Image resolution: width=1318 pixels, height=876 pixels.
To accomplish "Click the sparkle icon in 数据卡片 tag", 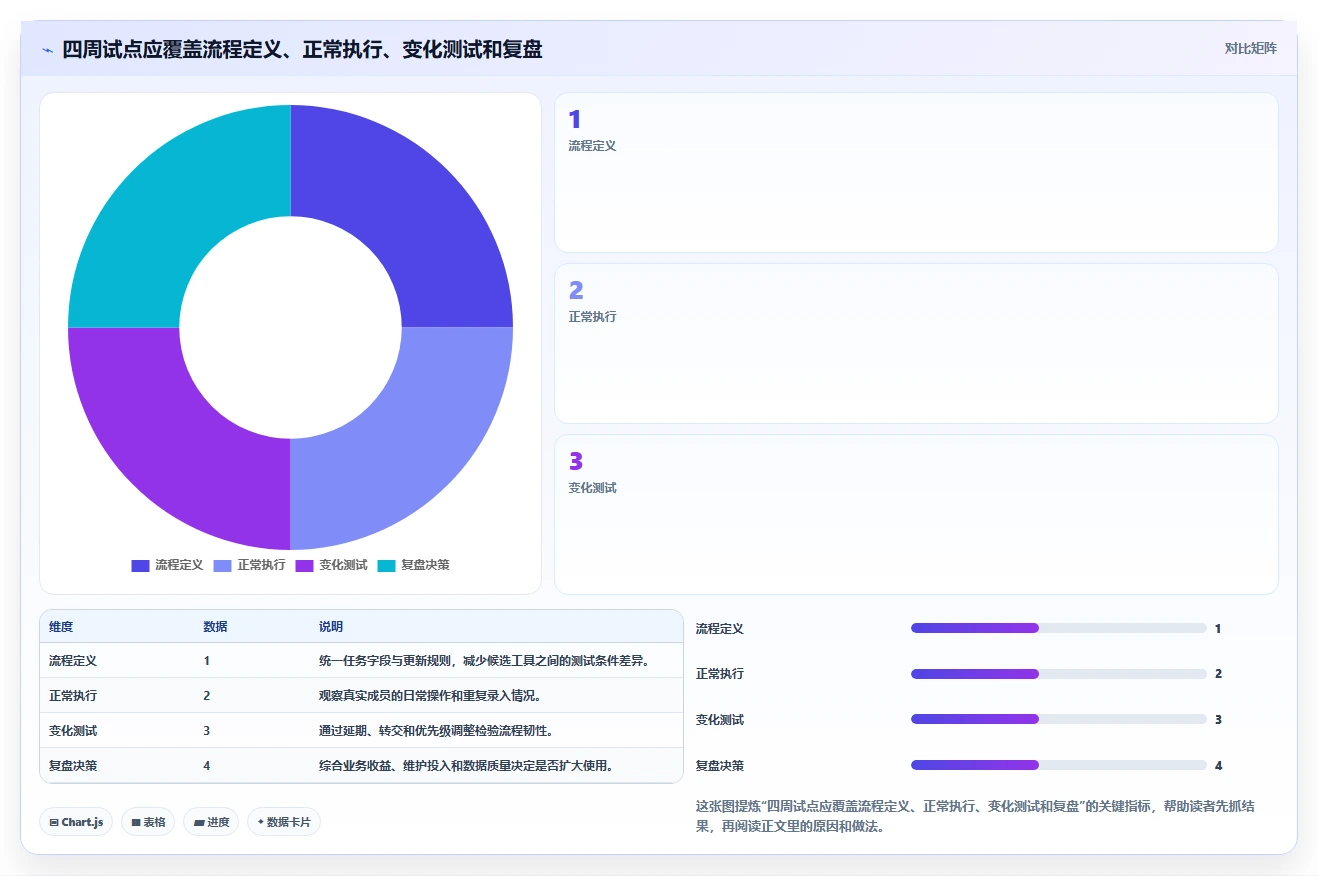I will [261, 822].
